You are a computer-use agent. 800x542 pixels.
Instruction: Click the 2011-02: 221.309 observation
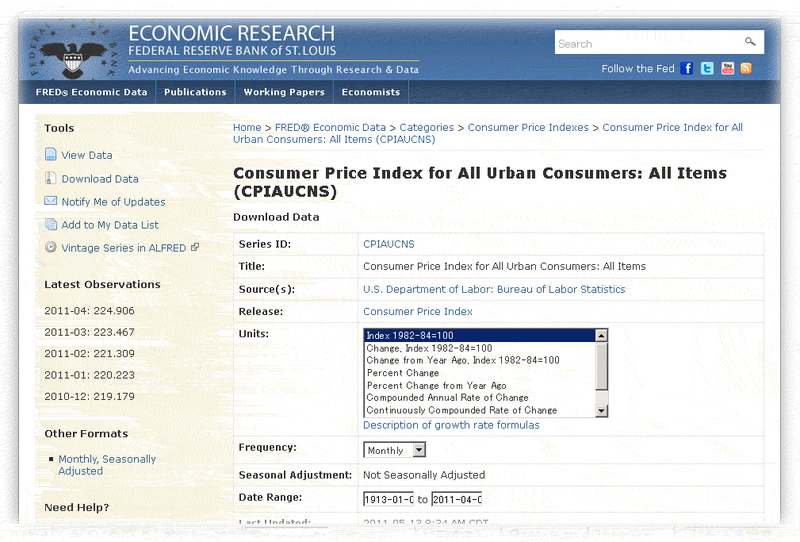(x=89, y=354)
